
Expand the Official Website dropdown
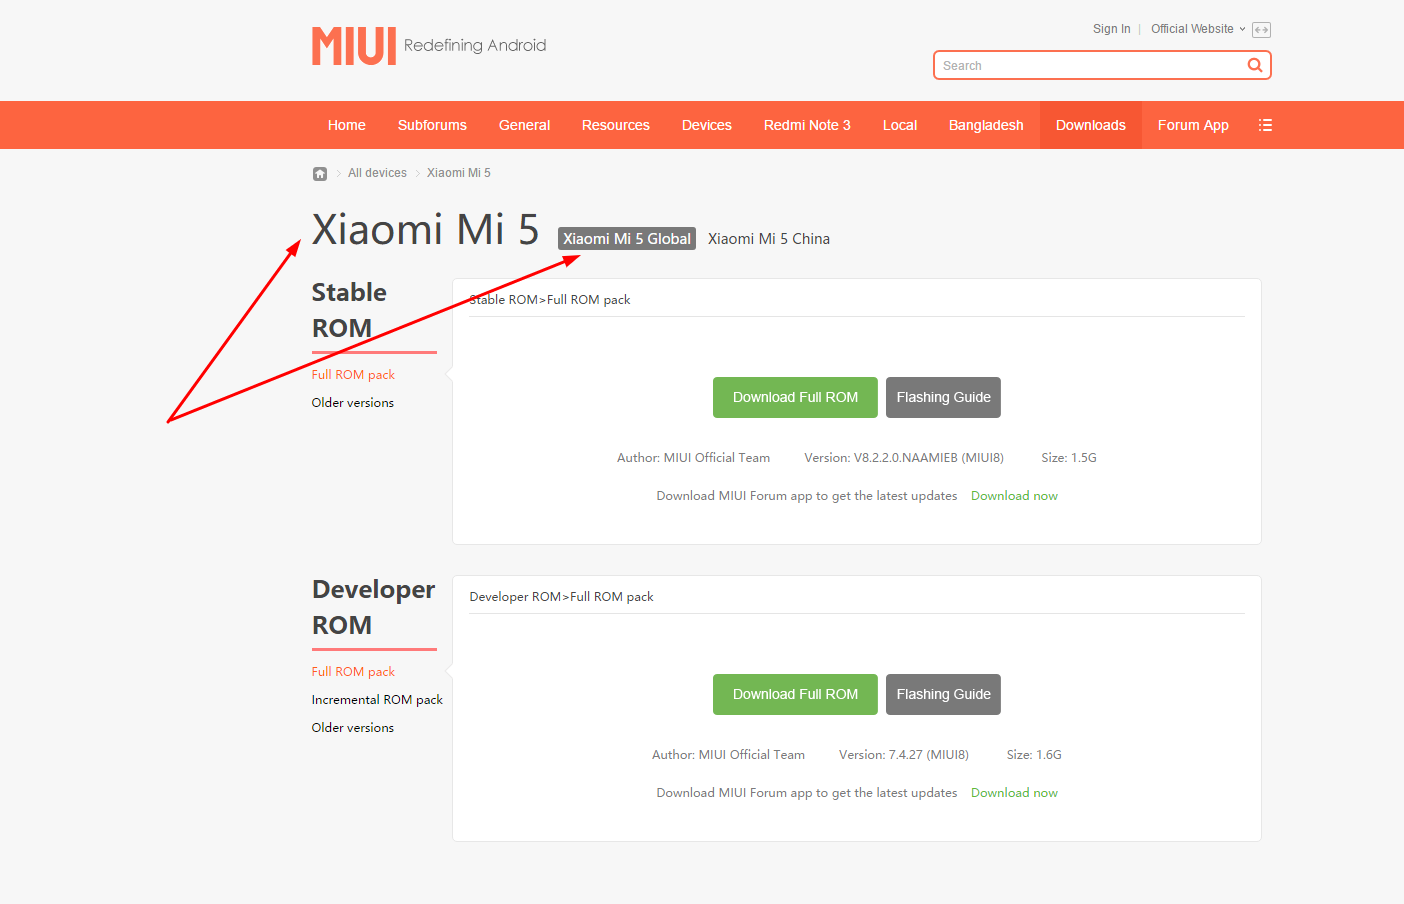click(x=1198, y=29)
